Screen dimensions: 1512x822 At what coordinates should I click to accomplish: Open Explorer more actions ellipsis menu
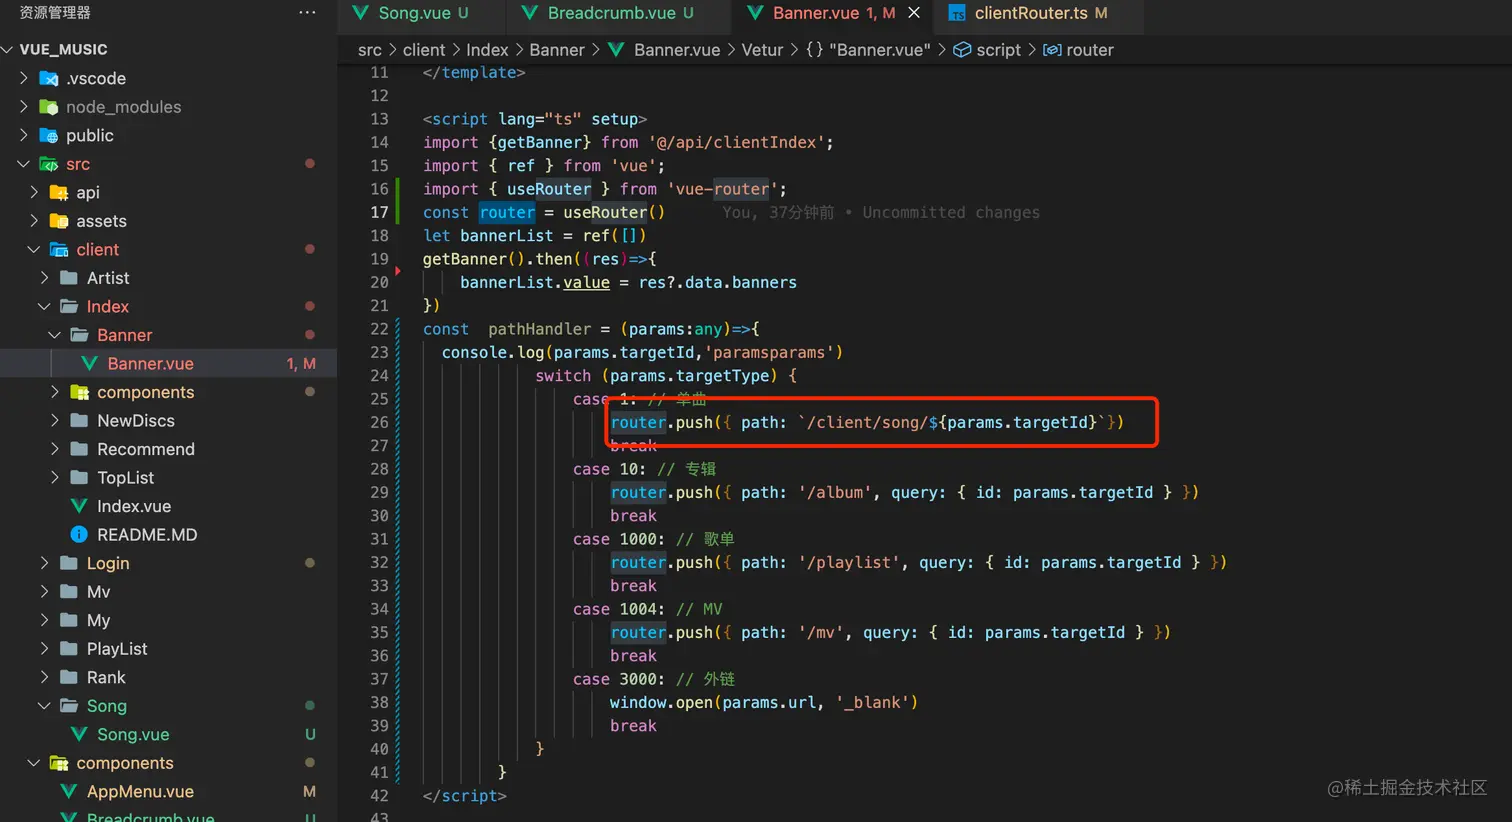point(307,13)
